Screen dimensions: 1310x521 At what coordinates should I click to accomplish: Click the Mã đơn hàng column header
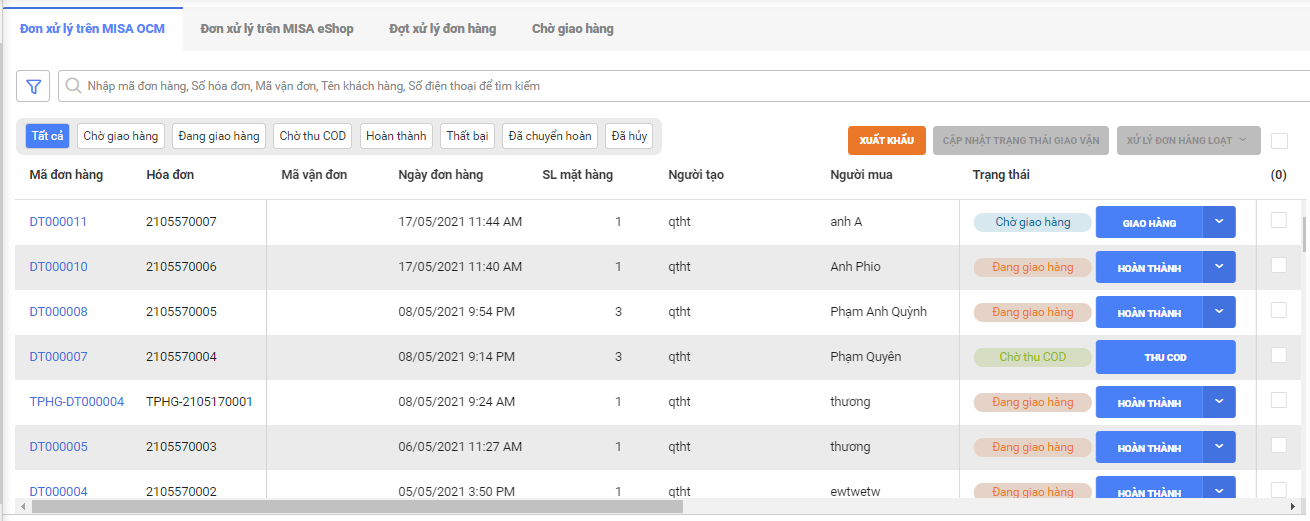tap(66, 175)
